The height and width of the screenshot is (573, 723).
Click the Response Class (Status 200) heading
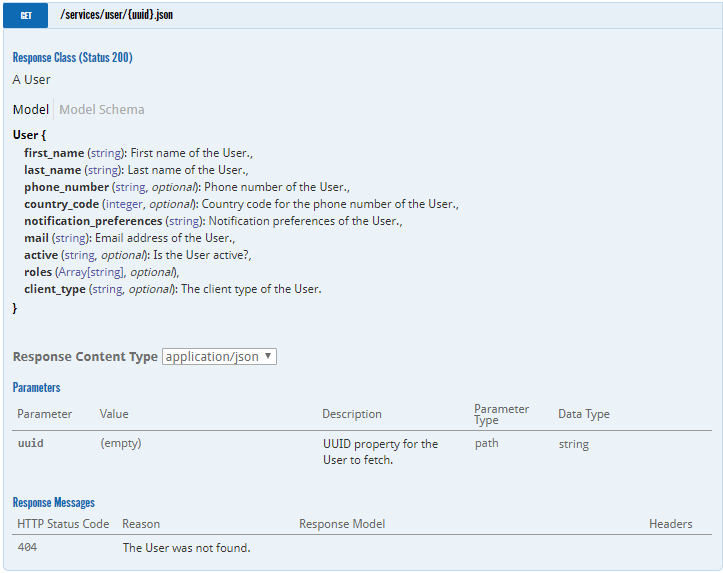[72, 58]
